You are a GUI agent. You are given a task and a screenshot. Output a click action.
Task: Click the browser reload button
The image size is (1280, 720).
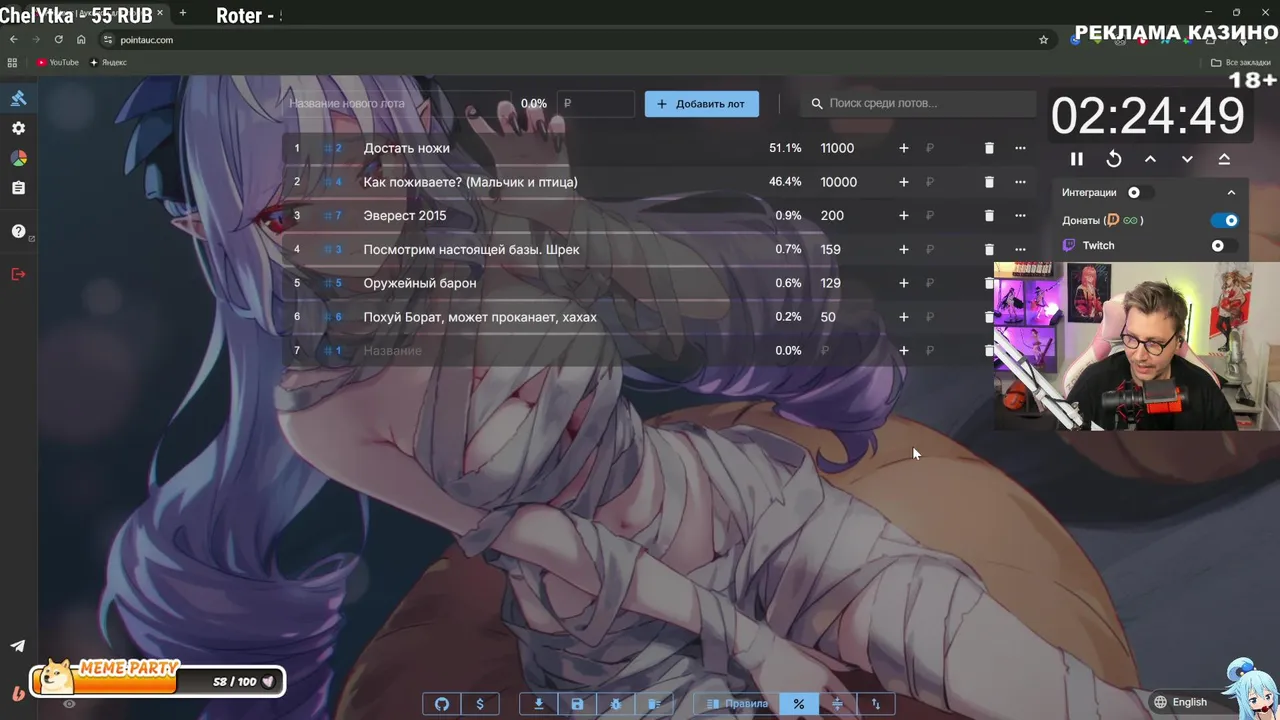58,40
